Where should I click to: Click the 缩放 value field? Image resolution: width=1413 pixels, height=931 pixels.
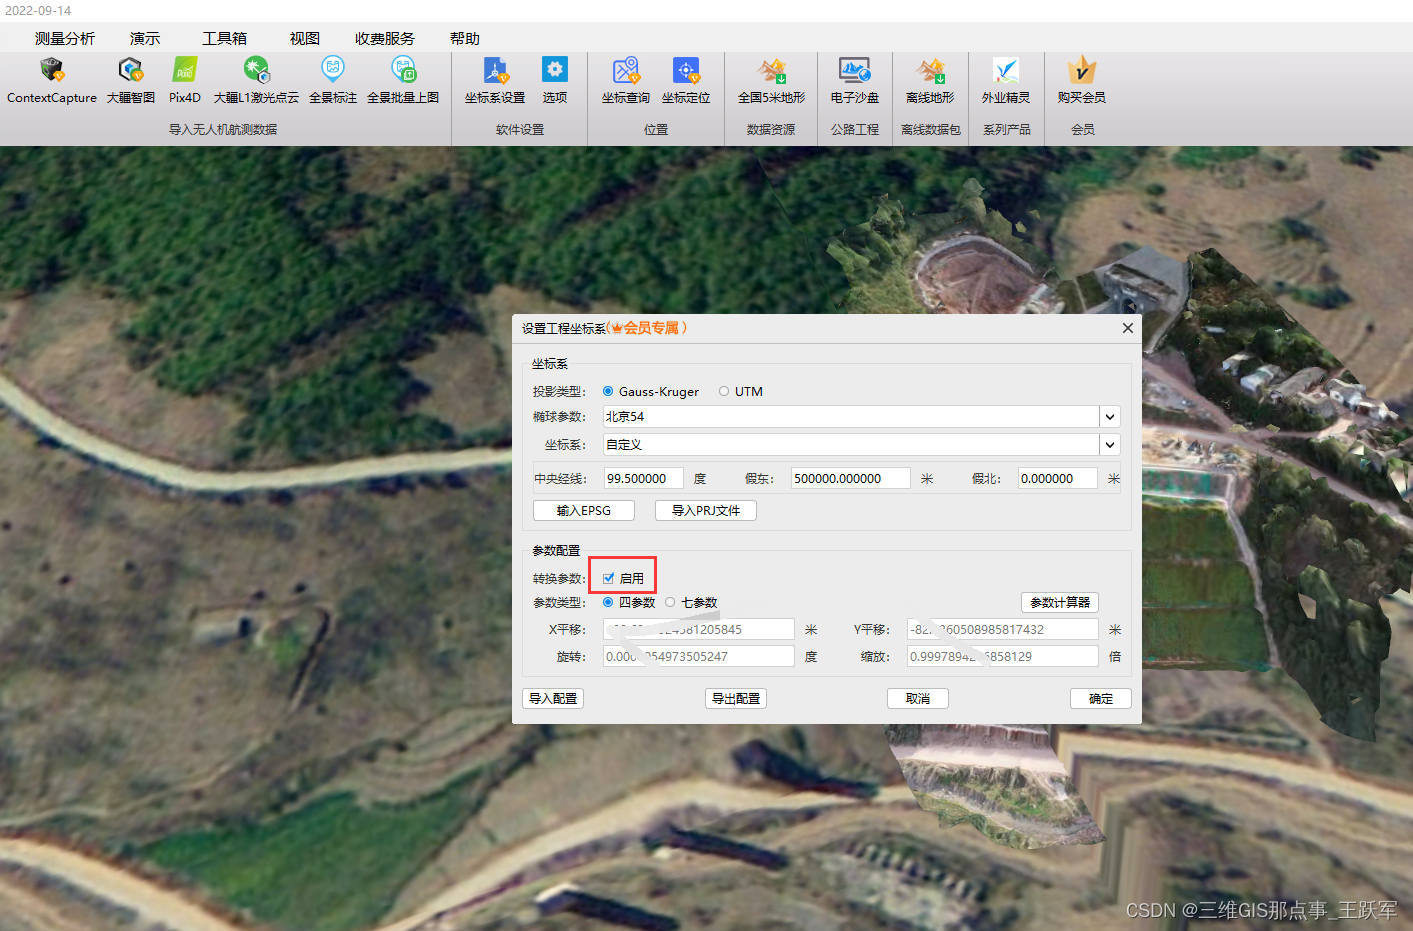1003,656
